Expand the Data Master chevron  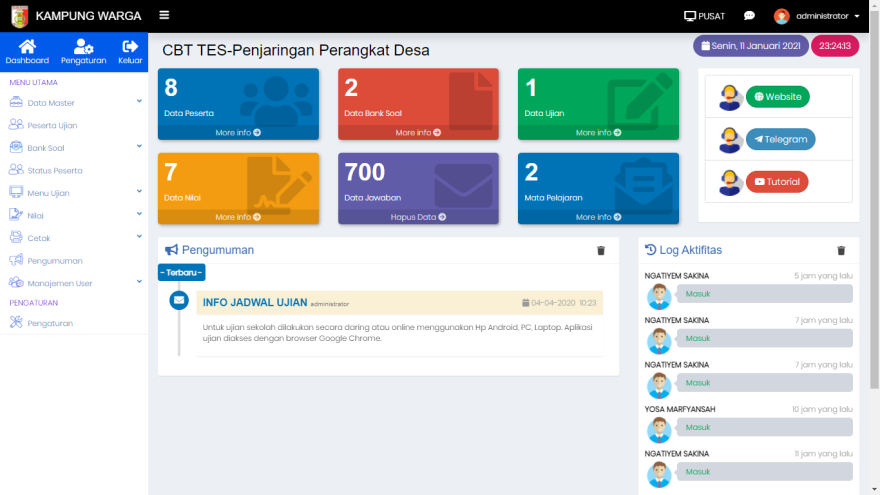[139, 102]
